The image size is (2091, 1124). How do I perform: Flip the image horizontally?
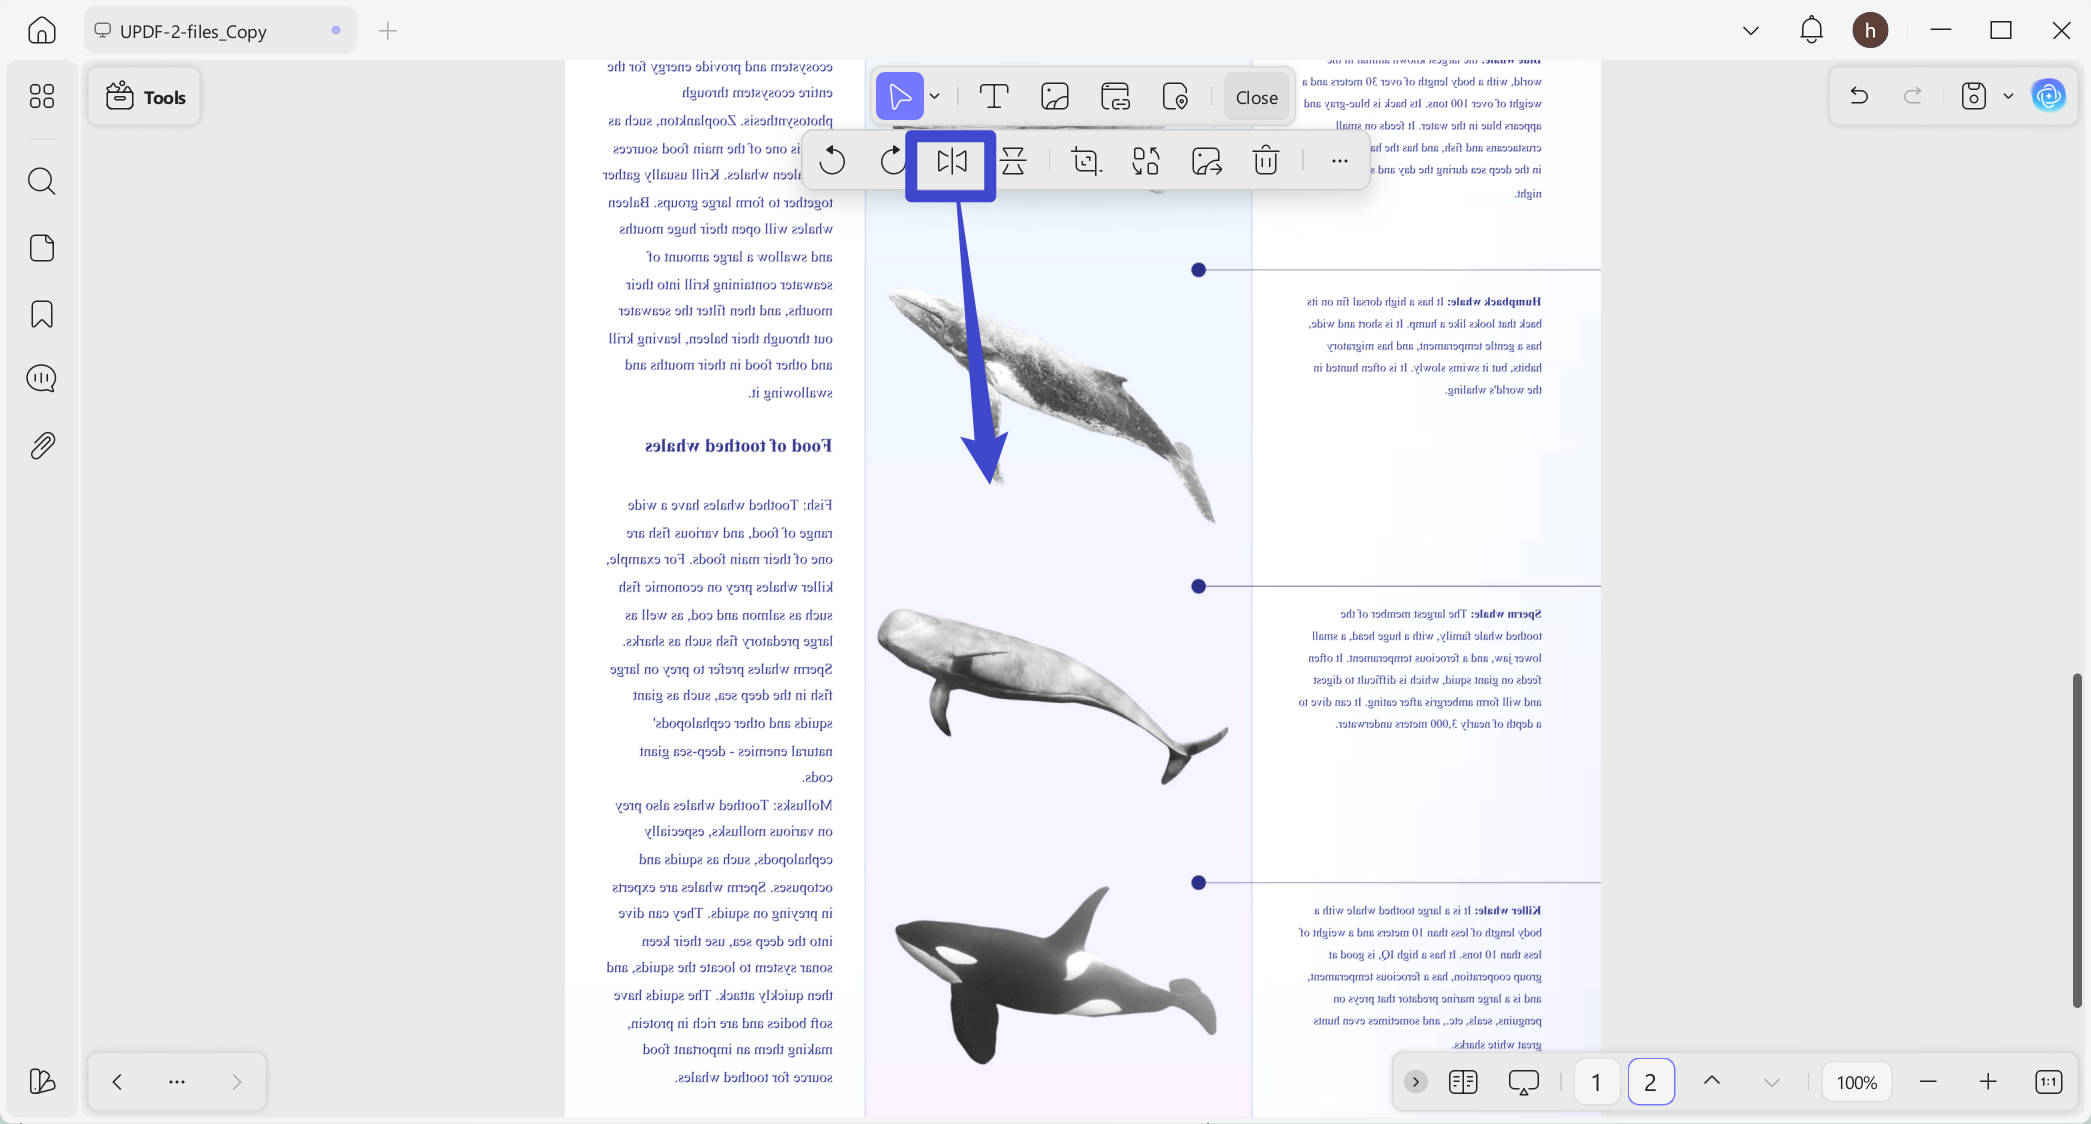(x=952, y=161)
